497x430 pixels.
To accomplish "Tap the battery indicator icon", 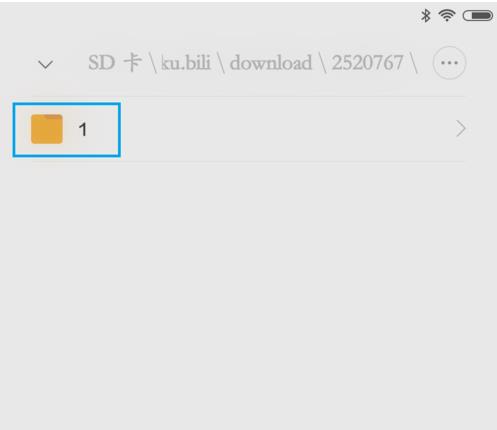I will [x=478, y=16].
